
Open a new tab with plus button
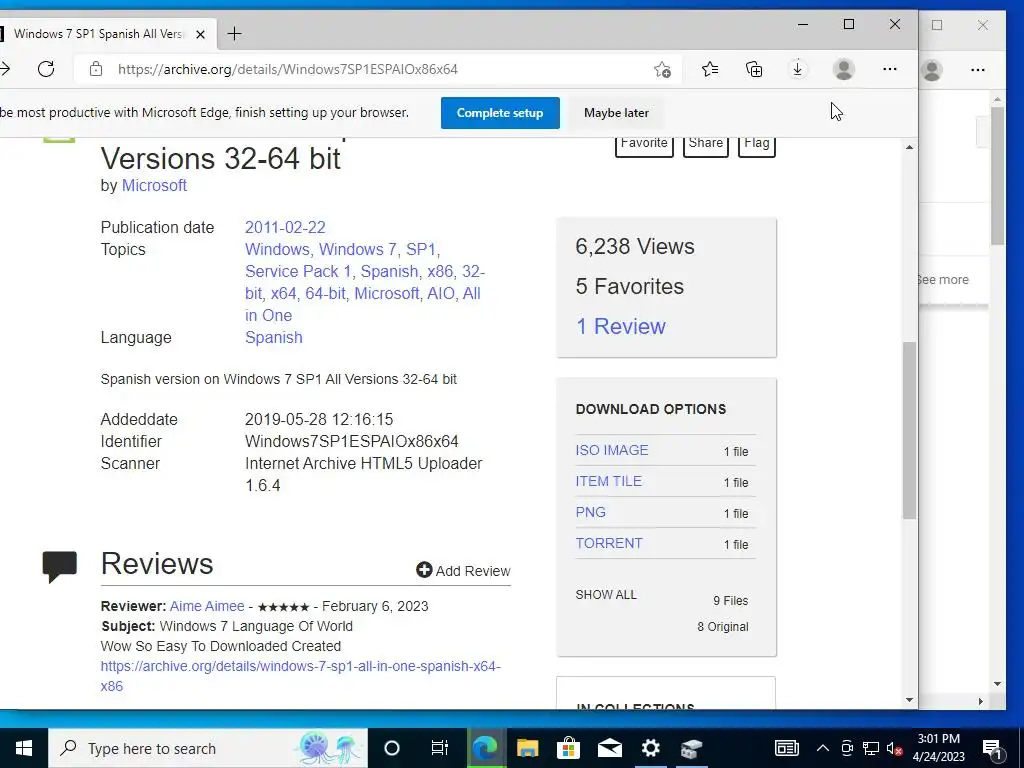234,33
